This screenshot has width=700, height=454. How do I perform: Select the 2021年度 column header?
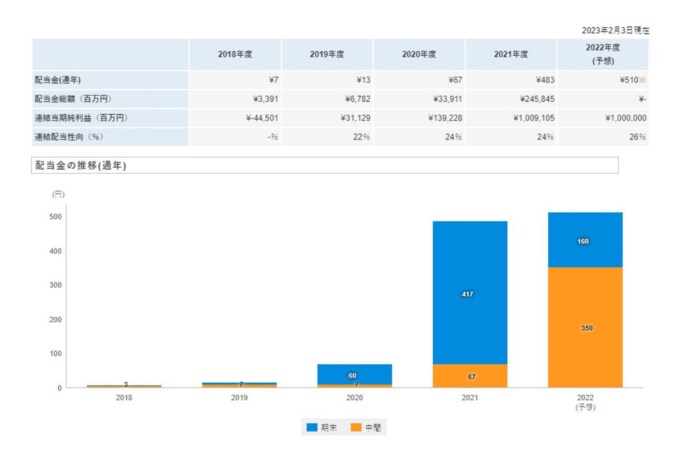tap(511, 54)
